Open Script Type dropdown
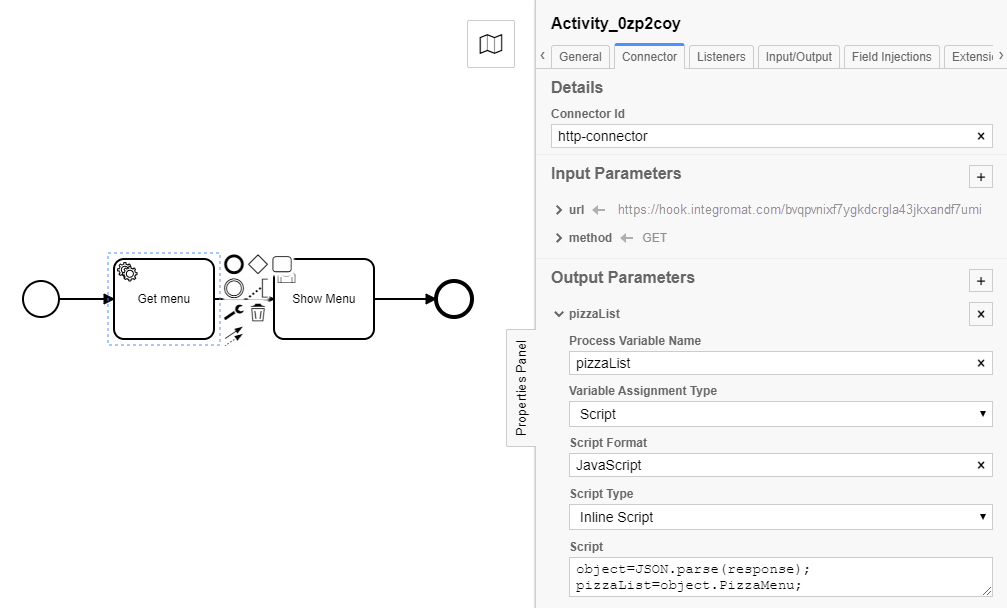Screen dimensions: 1007x608 780,517
